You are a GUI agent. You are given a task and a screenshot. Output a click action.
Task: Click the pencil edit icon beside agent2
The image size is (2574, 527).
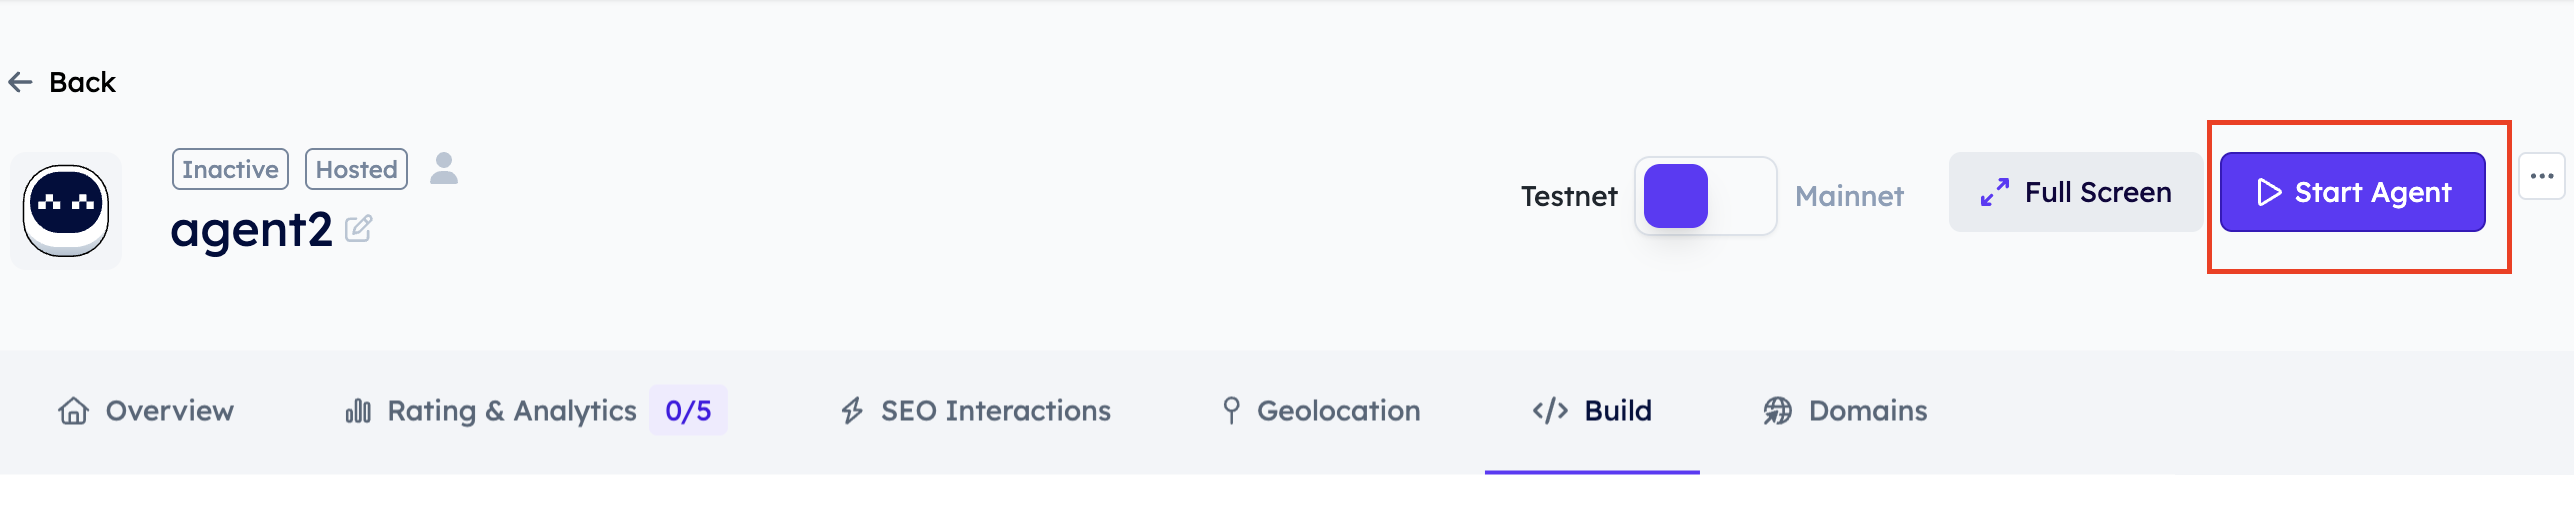(x=358, y=229)
